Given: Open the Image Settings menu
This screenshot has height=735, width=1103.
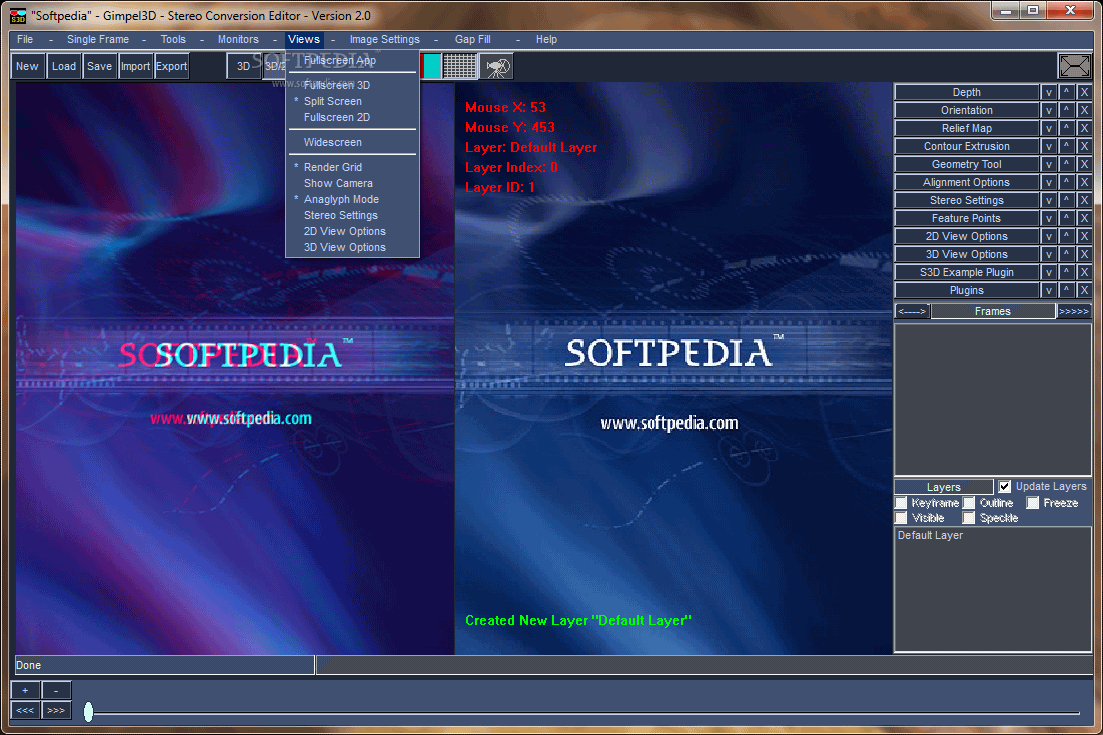Looking at the screenshot, I should click(385, 39).
